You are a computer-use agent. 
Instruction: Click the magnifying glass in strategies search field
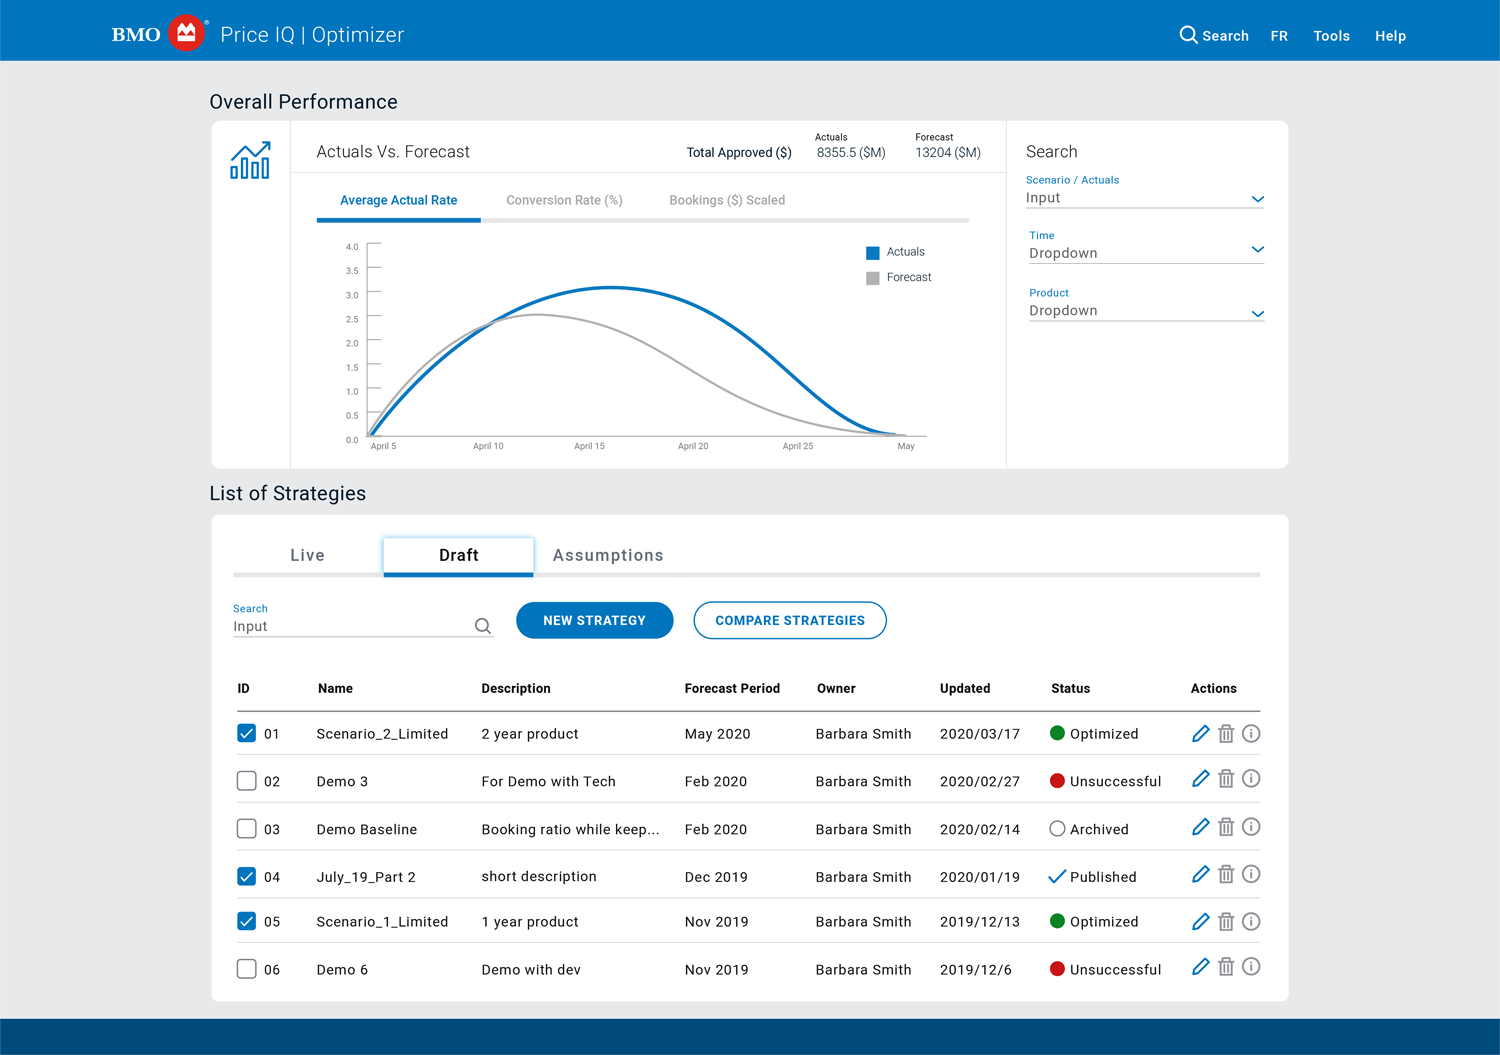483,625
